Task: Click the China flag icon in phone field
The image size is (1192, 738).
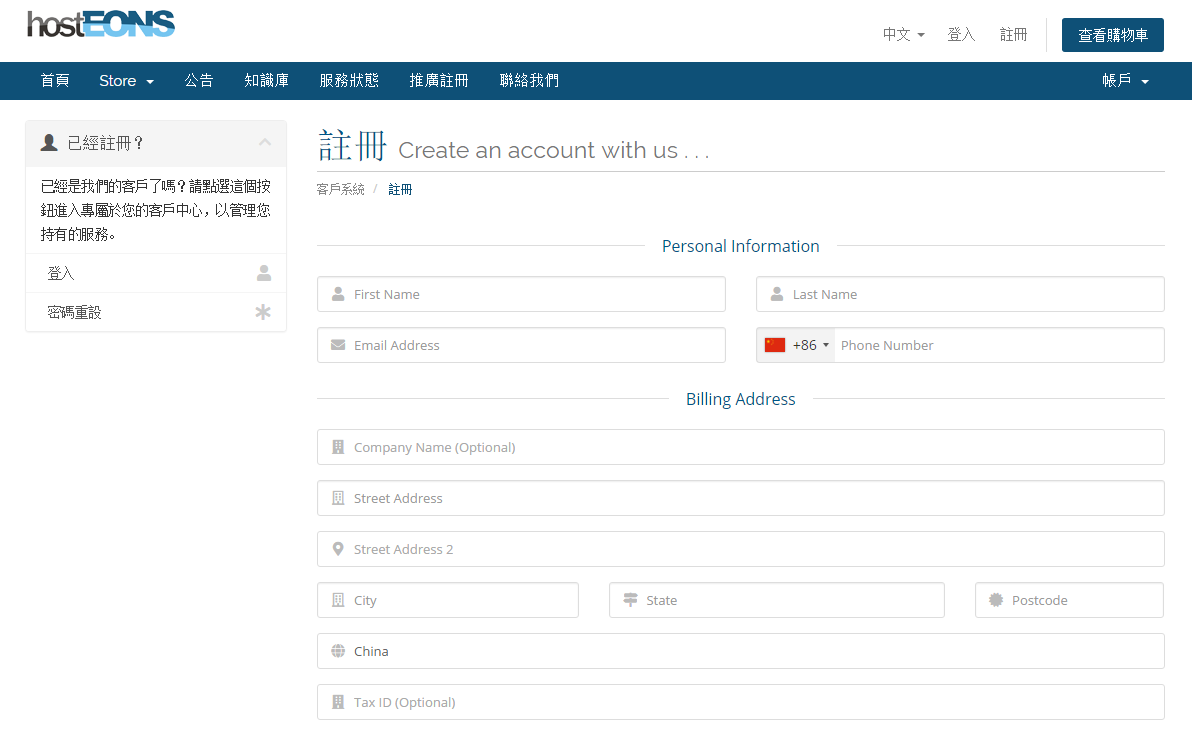Action: (775, 345)
